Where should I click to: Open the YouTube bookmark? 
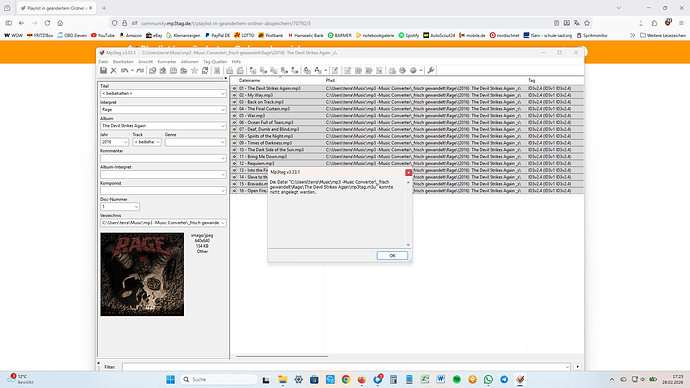coord(103,35)
